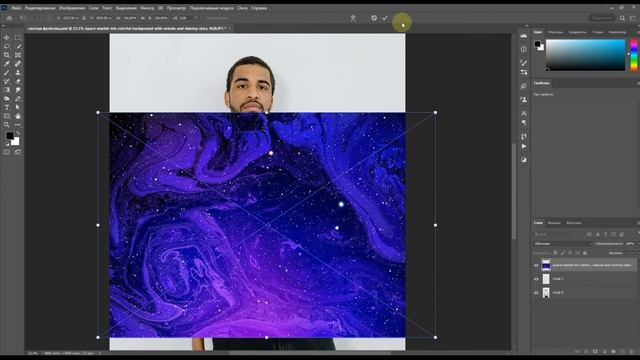Click the Home icon in options bar
Screen dimensions: 640x360
point(9,18)
